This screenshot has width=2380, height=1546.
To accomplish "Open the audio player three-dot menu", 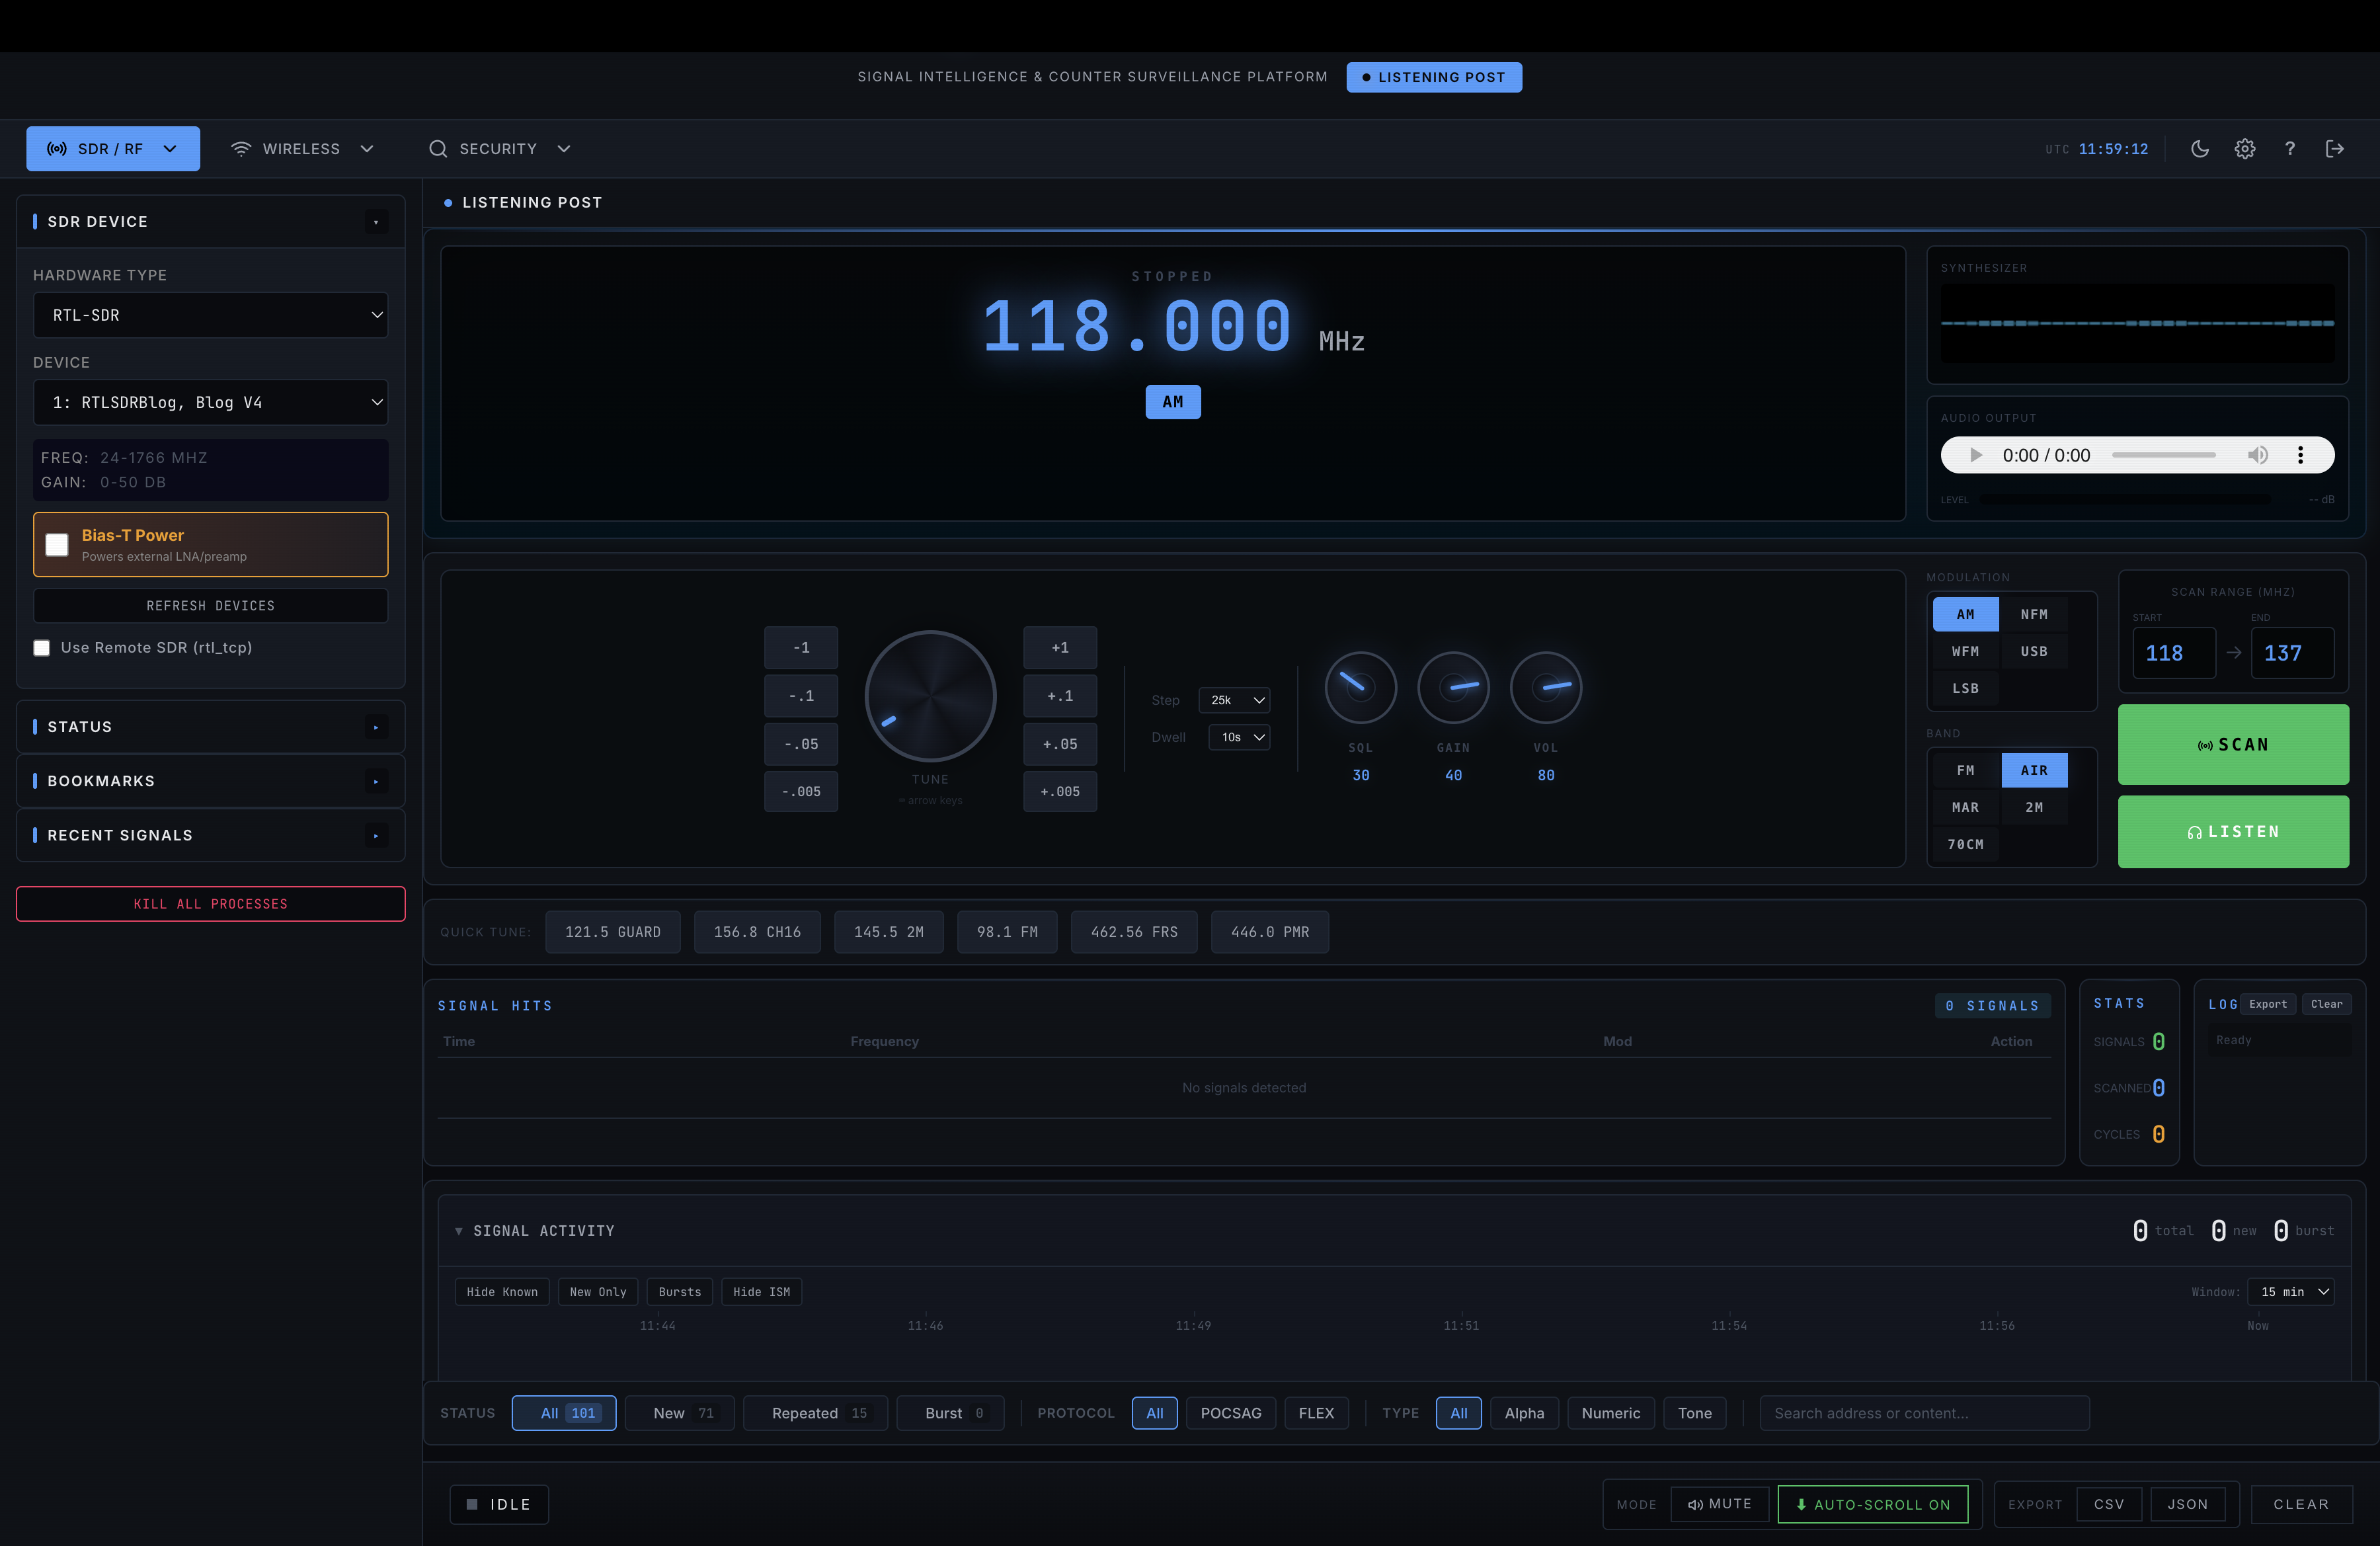I will click(x=2301, y=455).
